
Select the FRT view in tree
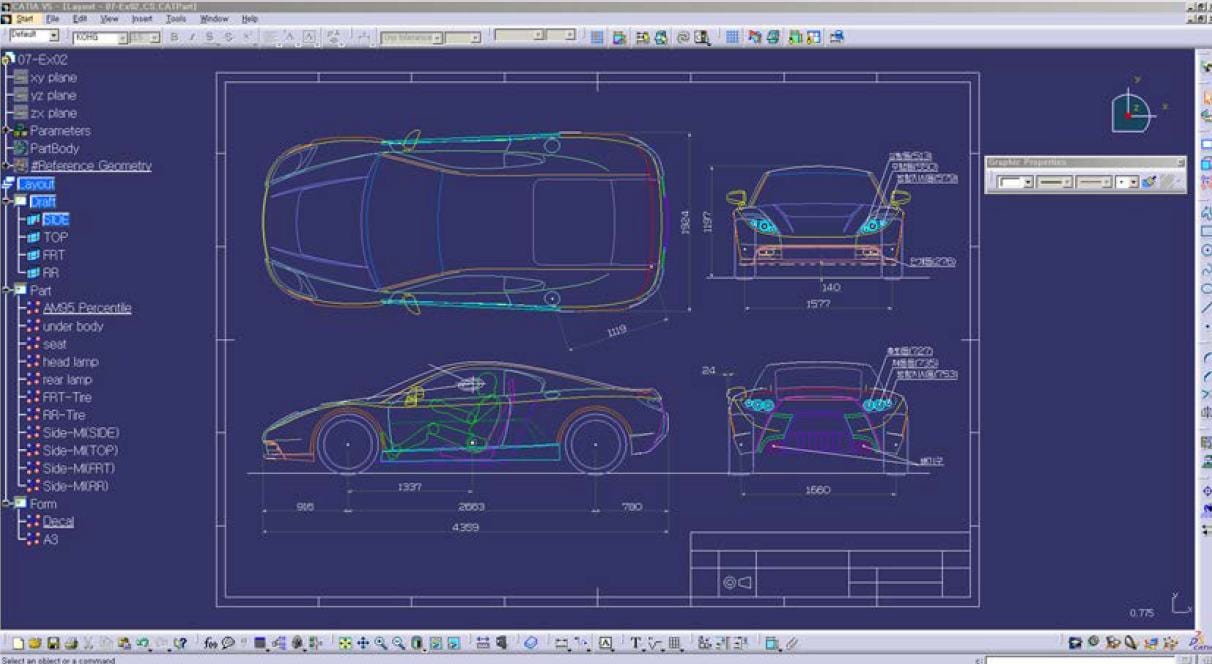54,255
